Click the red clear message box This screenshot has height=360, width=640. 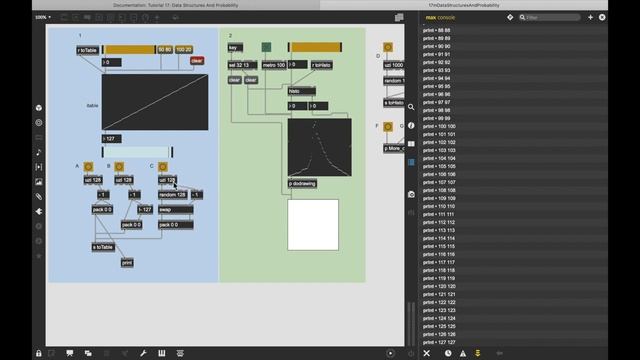tap(197, 60)
